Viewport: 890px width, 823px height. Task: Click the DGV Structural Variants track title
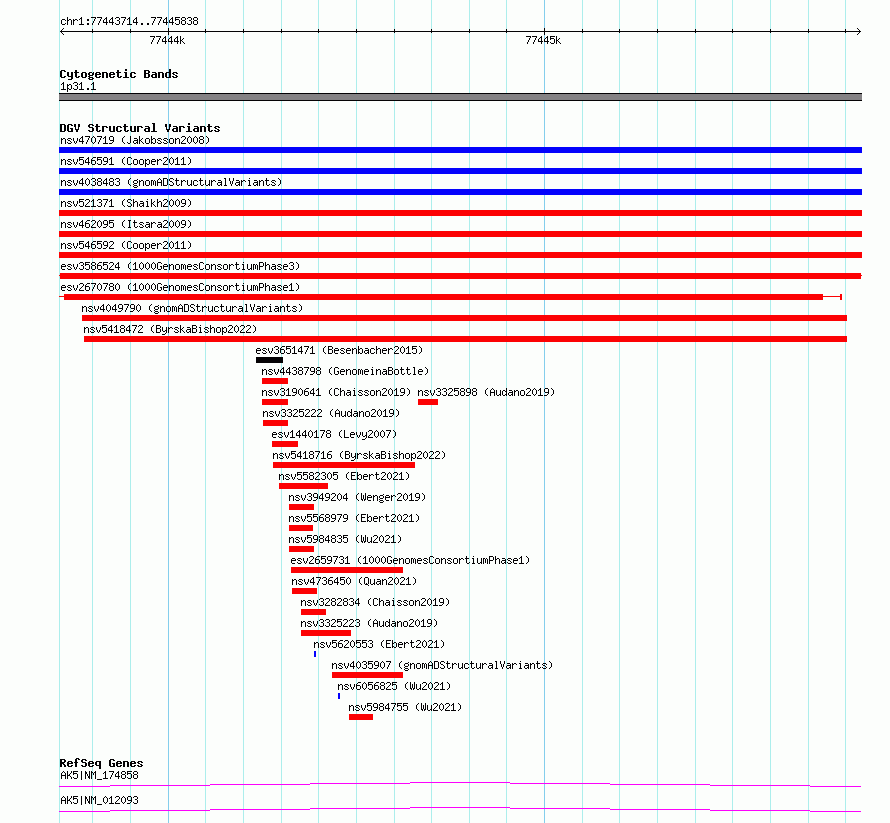click(x=140, y=128)
